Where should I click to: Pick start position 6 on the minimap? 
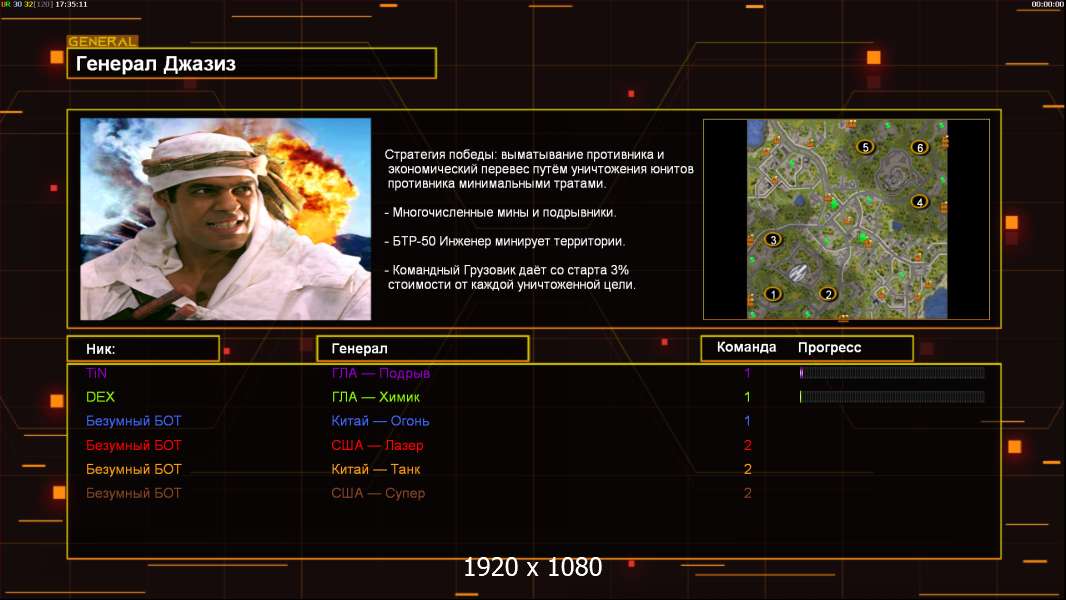tap(920, 148)
